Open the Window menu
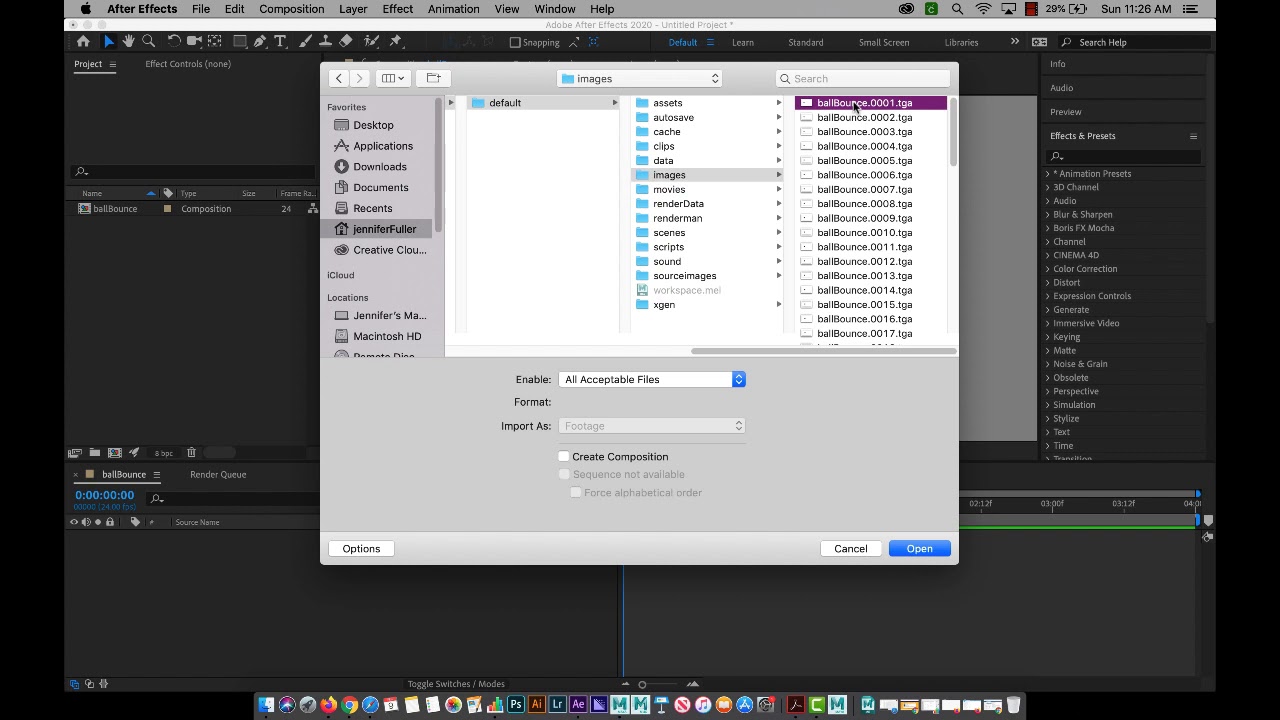Viewport: 1280px width, 720px height. [554, 9]
